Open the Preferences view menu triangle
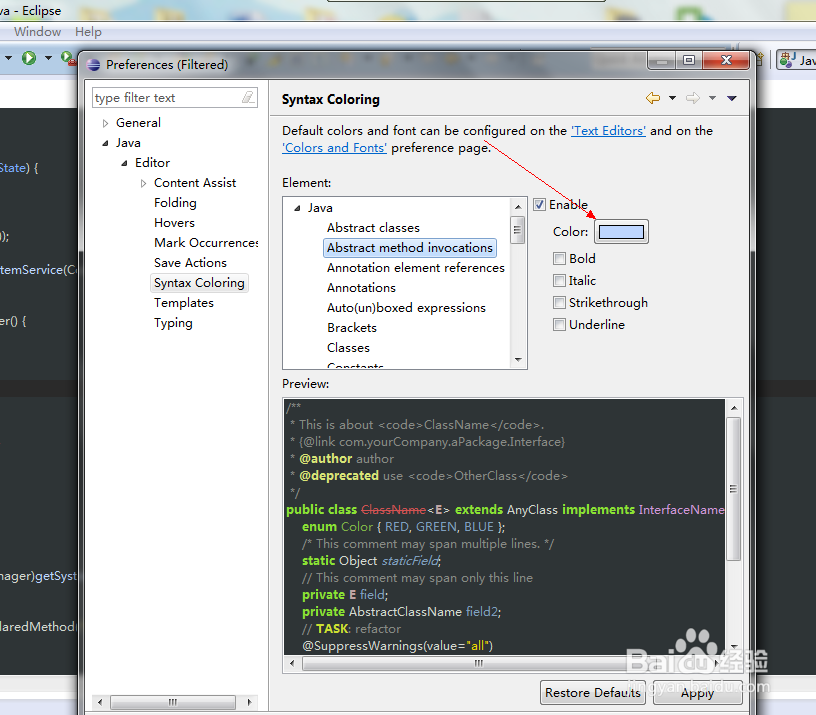 (x=732, y=98)
